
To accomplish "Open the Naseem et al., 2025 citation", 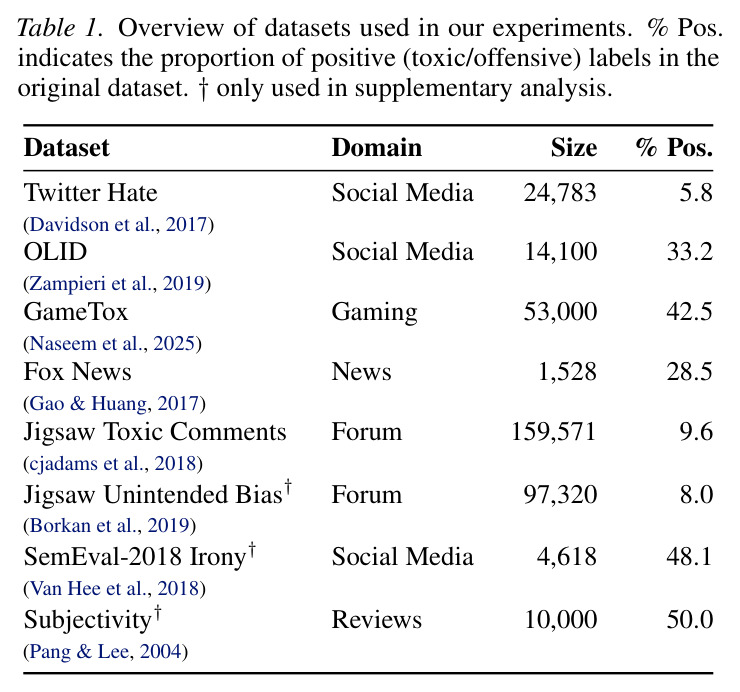I will [112, 344].
